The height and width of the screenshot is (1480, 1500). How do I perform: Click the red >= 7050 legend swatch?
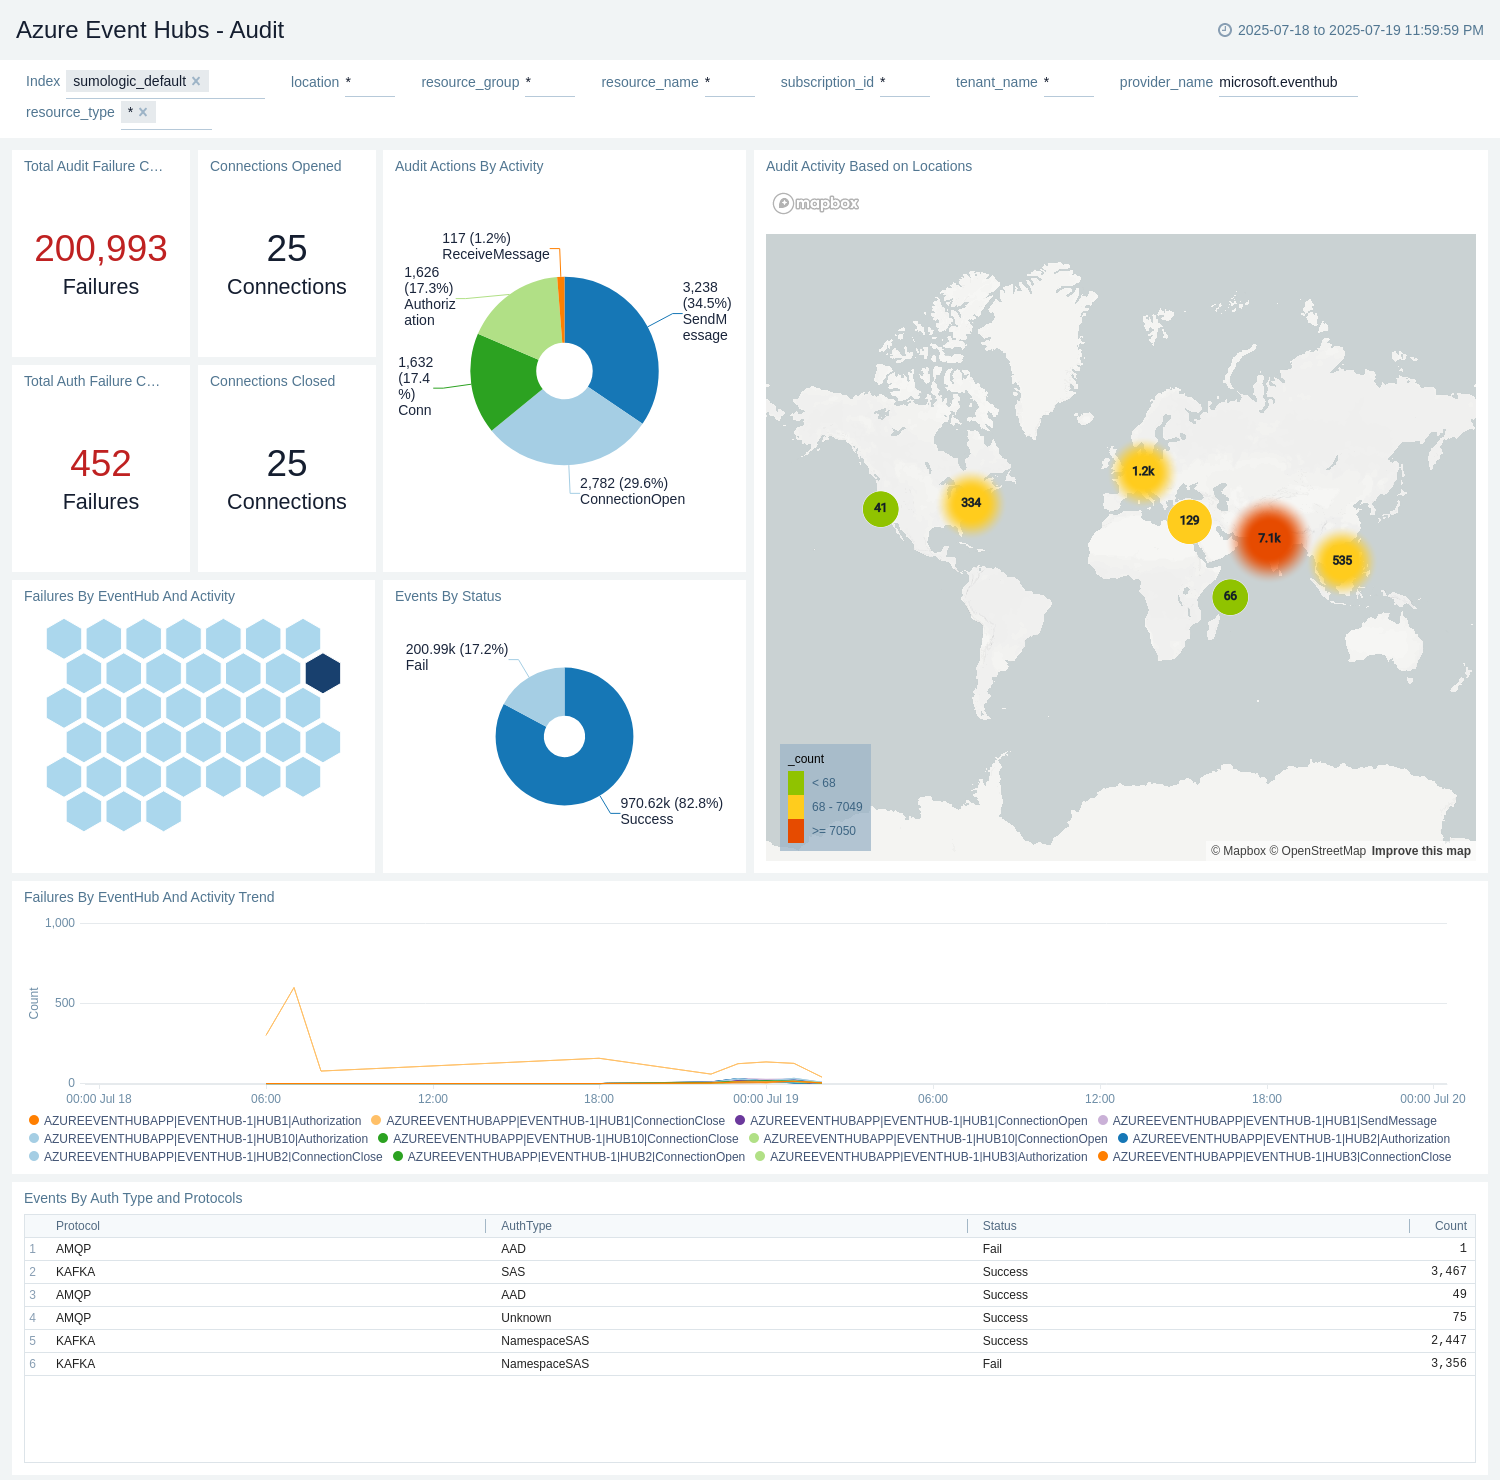pos(796,831)
